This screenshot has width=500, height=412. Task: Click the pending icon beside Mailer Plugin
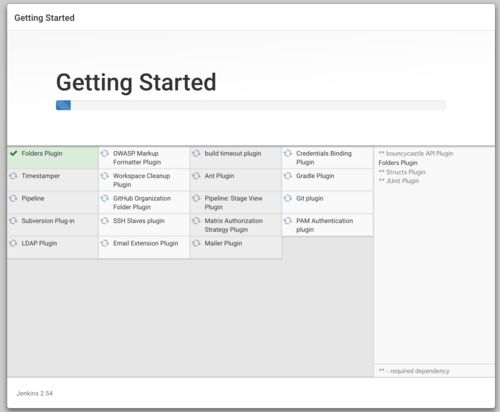[x=196, y=243]
